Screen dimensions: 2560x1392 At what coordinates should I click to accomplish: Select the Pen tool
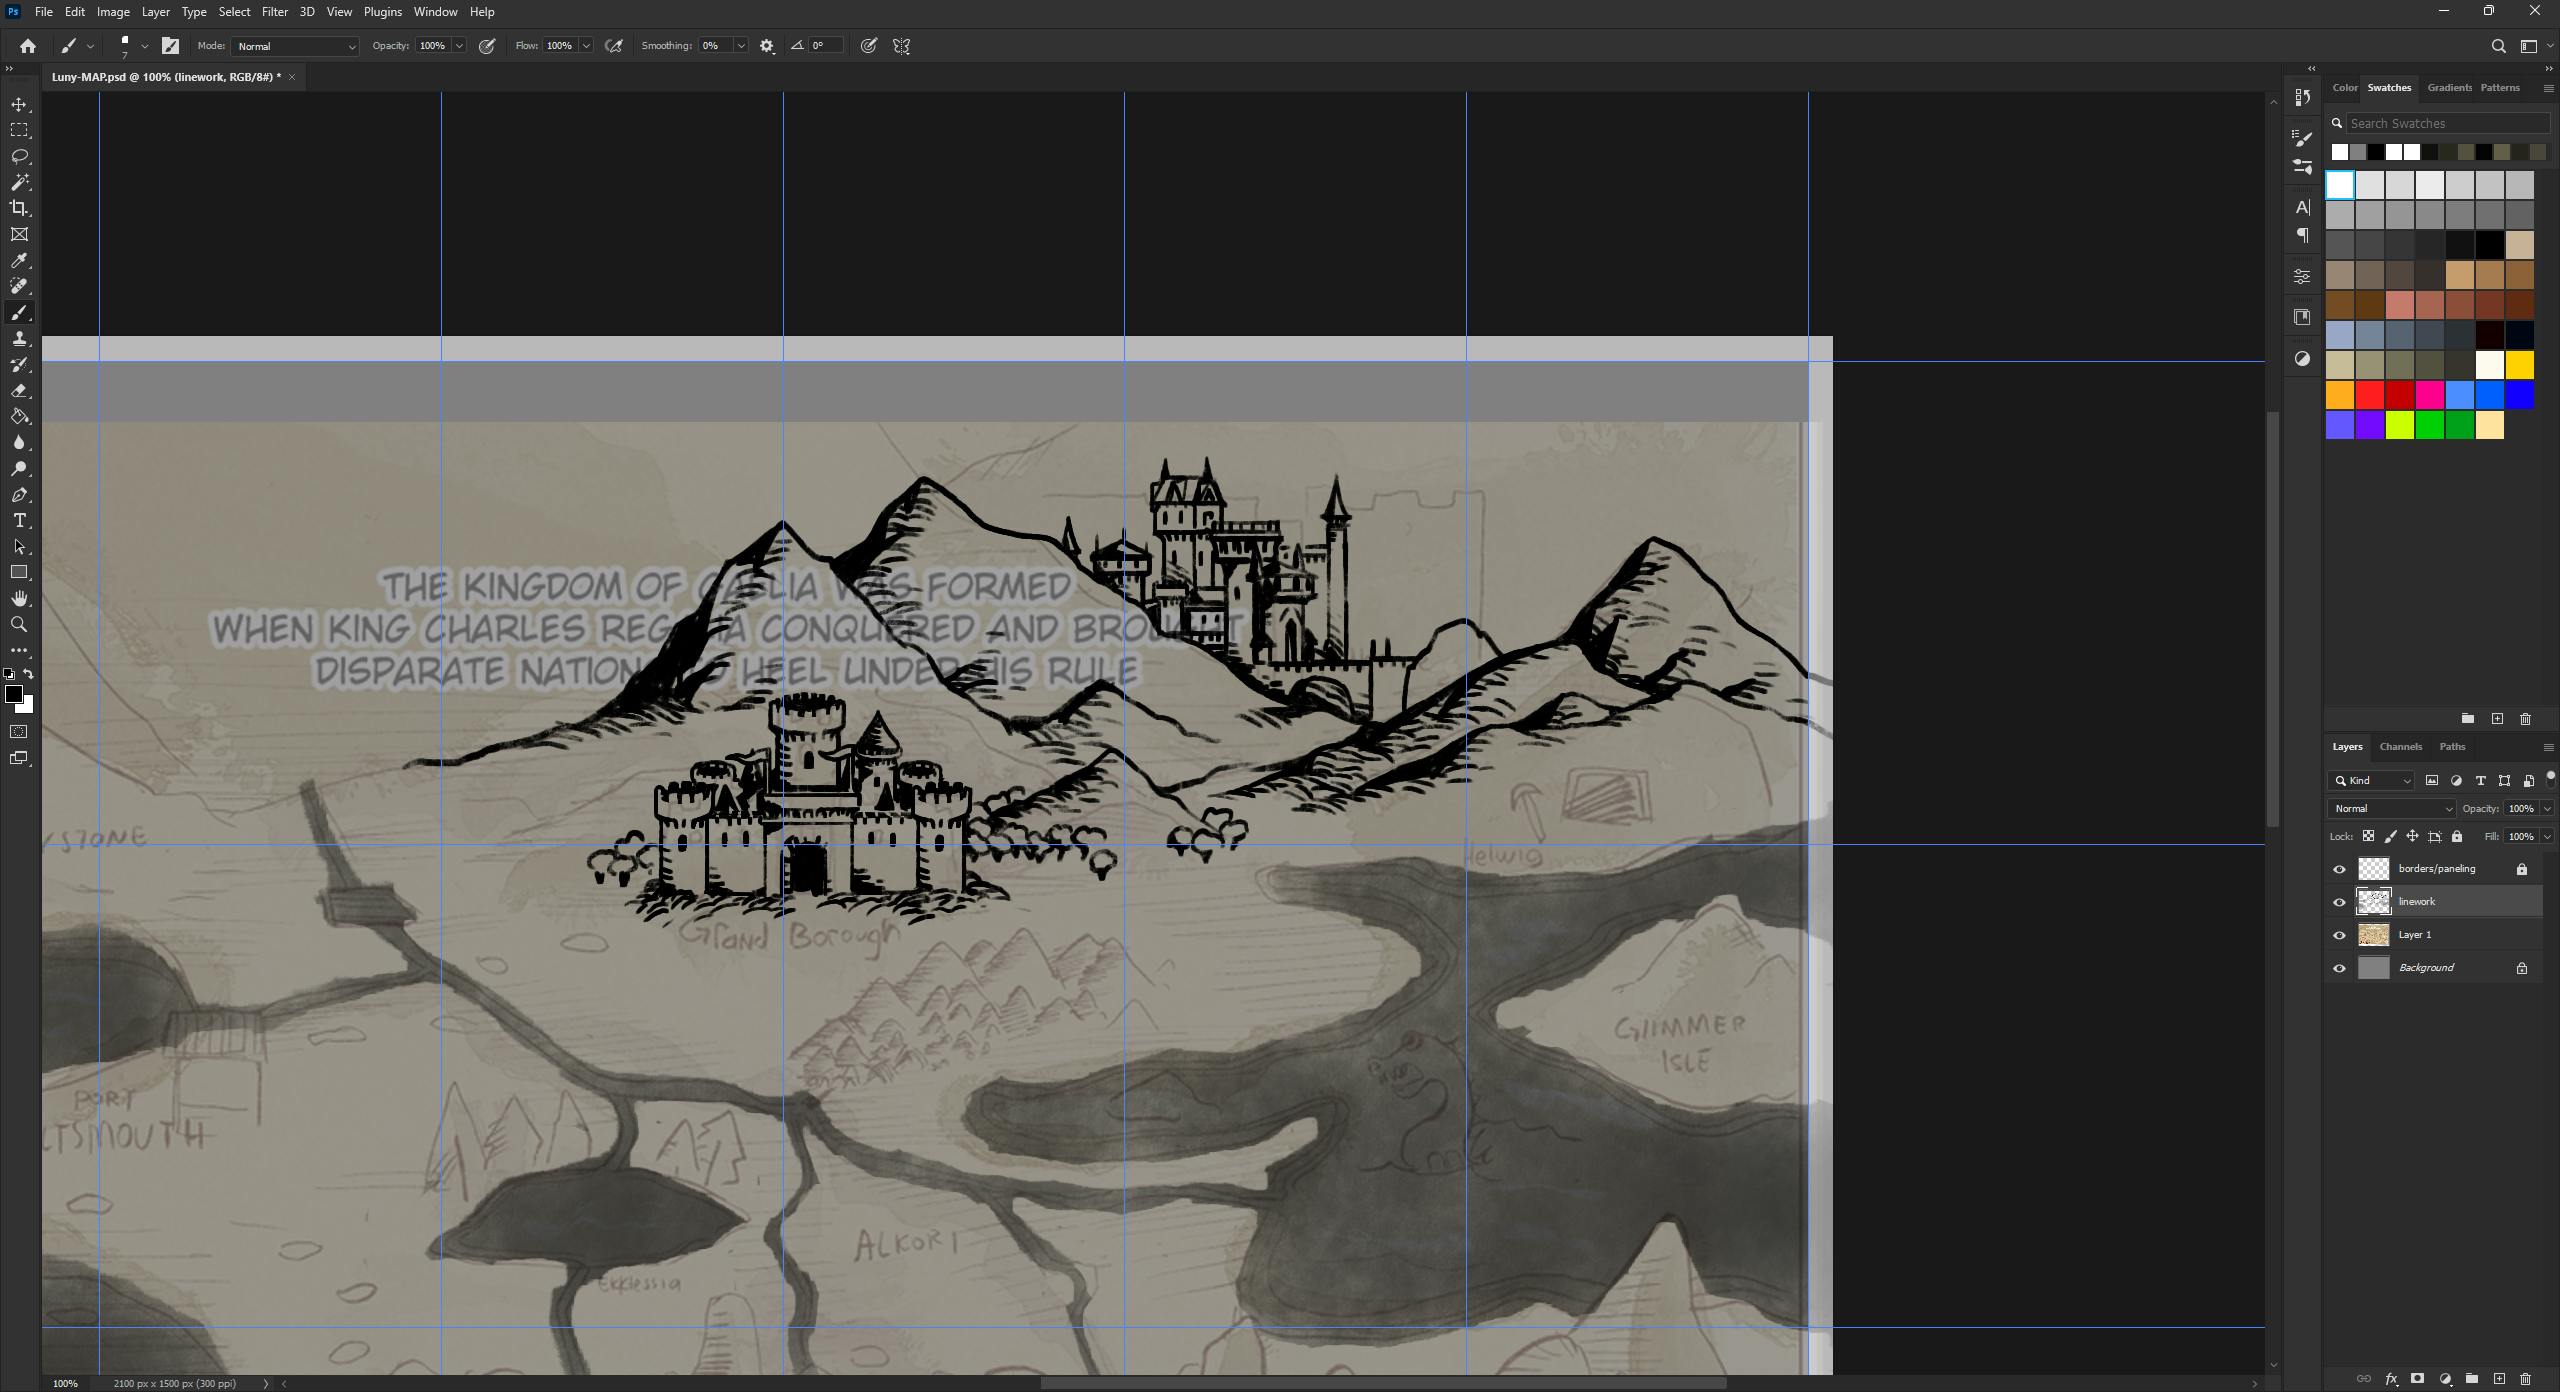click(19, 495)
